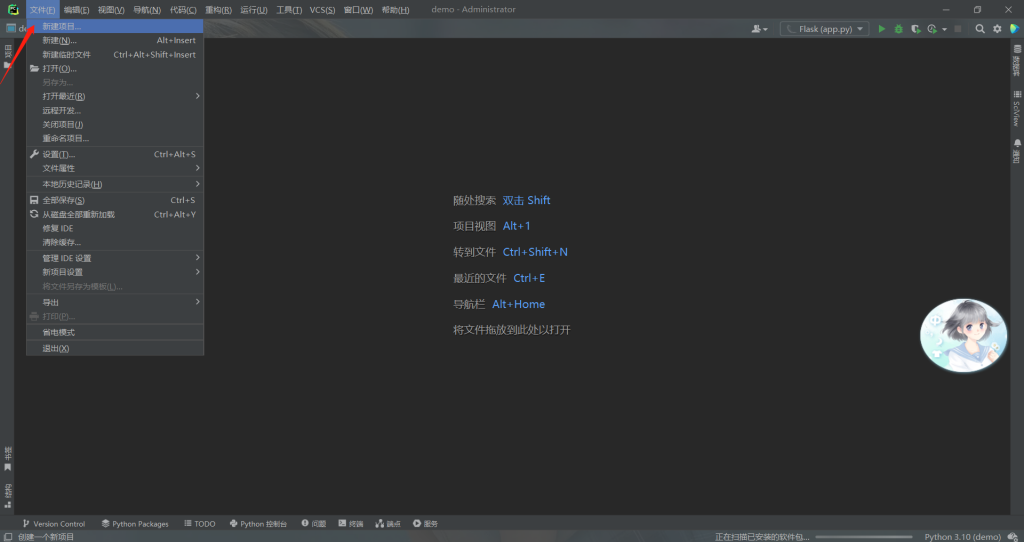Open the Flask (app.py) run configuration dropdown
This screenshot has width=1024, height=542.
coord(824,29)
